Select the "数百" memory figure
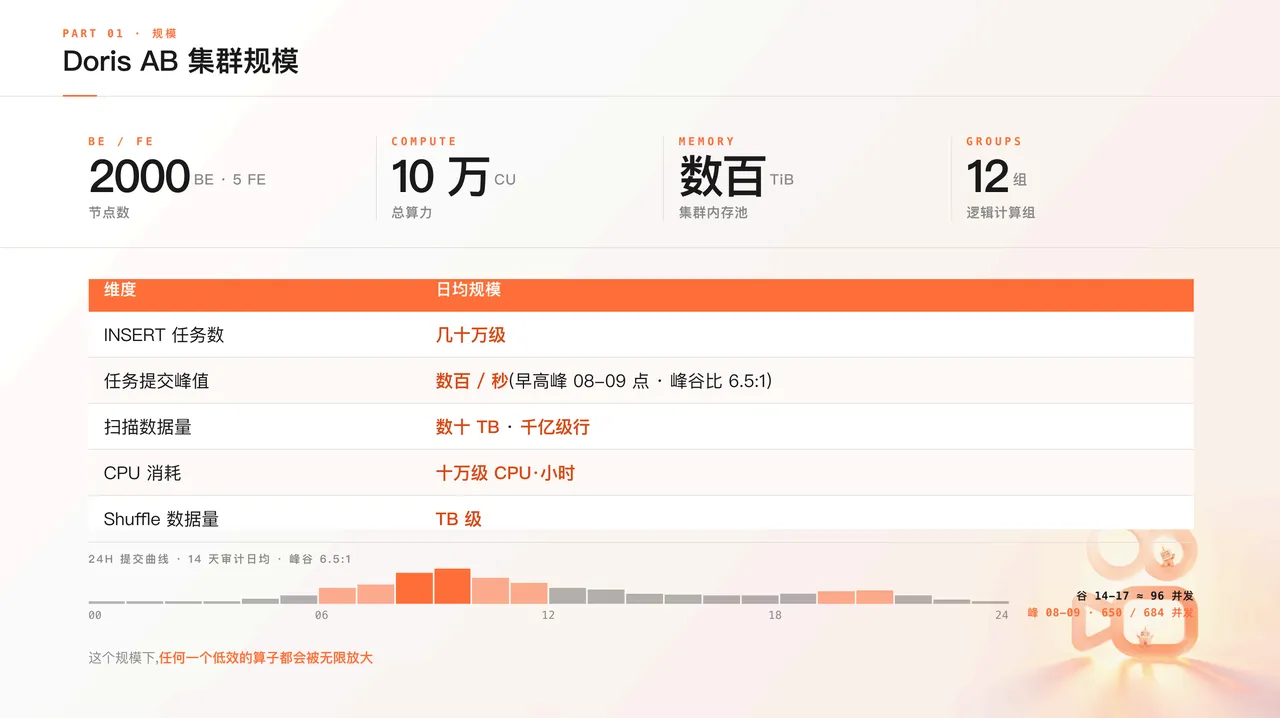The height and width of the screenshot is (718, 1280). pyautogui.click(x=723, y=177)
